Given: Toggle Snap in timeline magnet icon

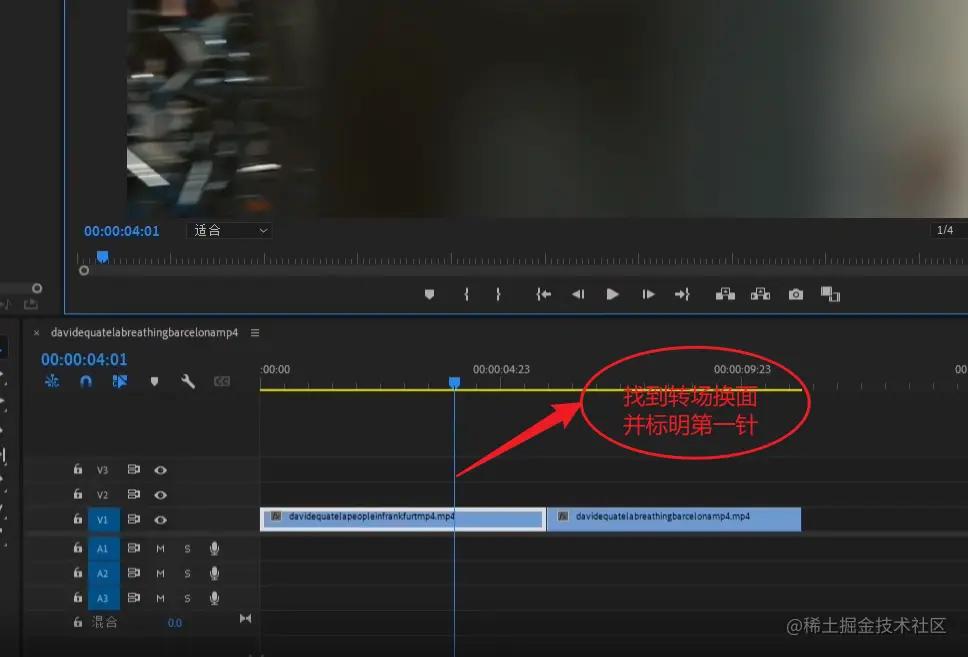Looking at the screenshot, I should (86, 382).
